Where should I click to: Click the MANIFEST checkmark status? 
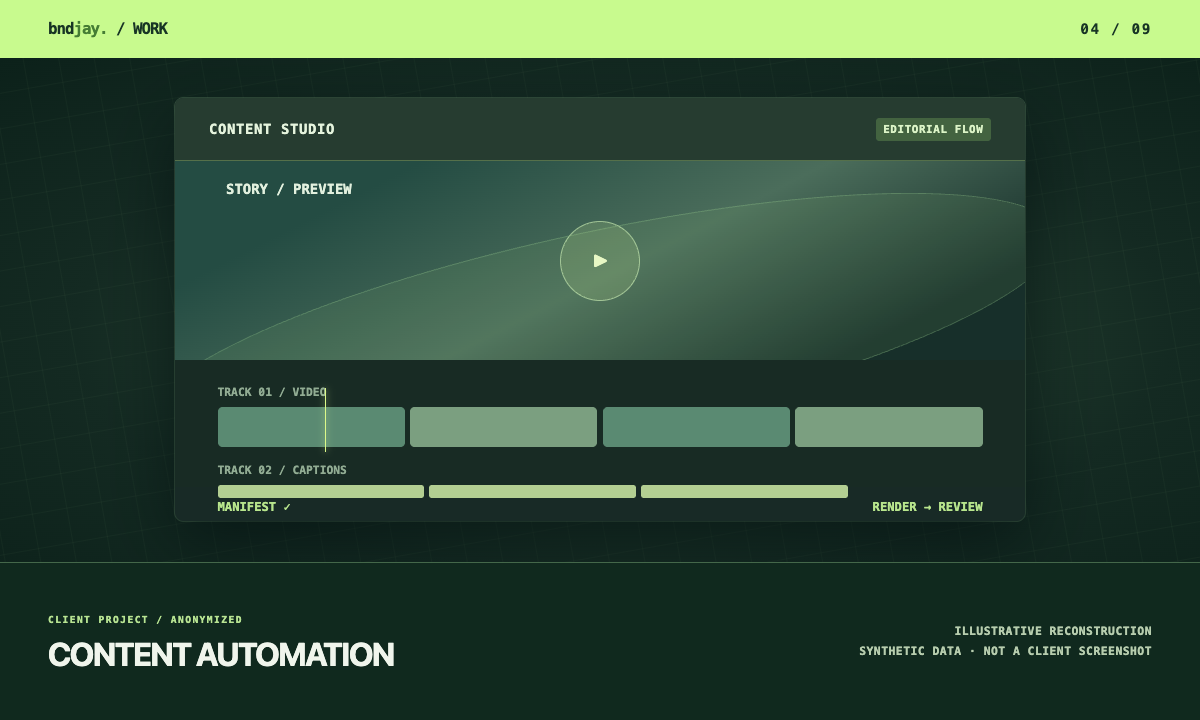pos(254,507)
